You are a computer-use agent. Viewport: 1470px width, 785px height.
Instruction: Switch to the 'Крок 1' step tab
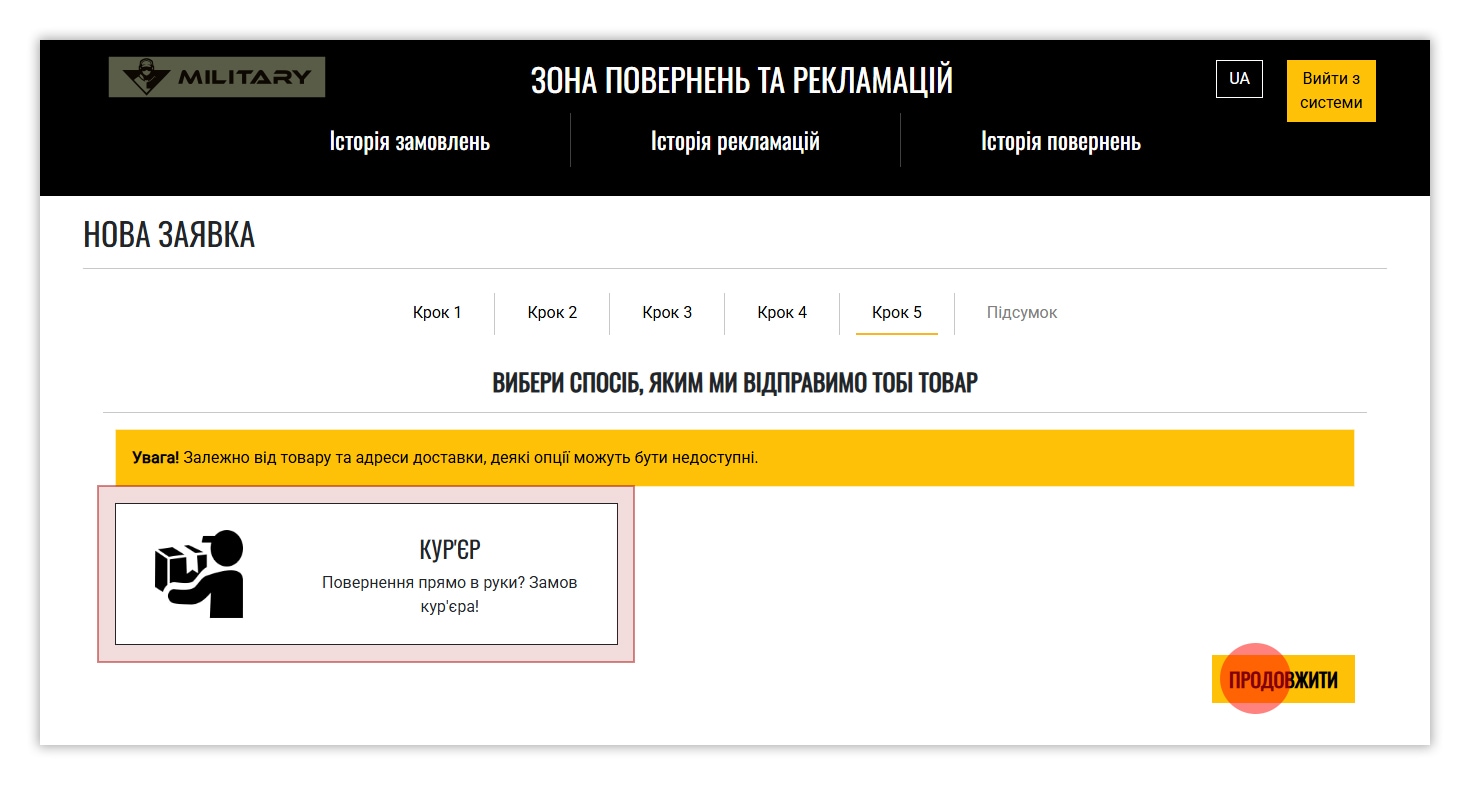pyautogui.click(x=437, y=313)
